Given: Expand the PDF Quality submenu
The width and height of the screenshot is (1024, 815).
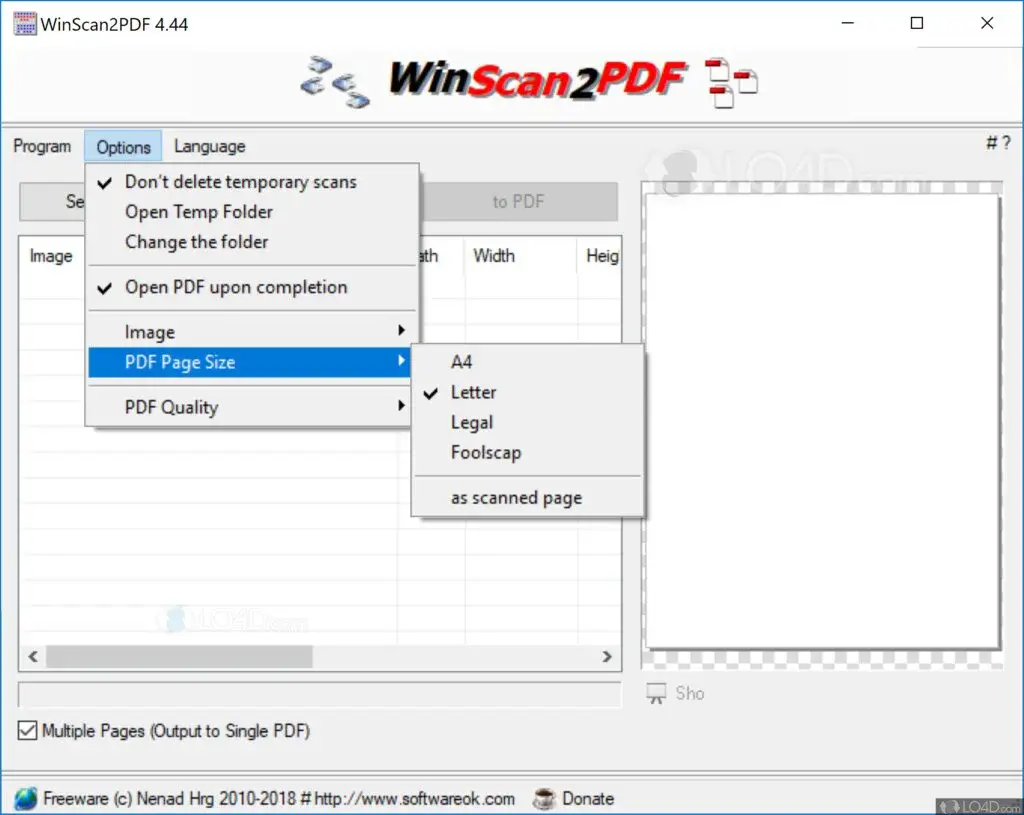Looking at the screenshot, I should 251,408.
